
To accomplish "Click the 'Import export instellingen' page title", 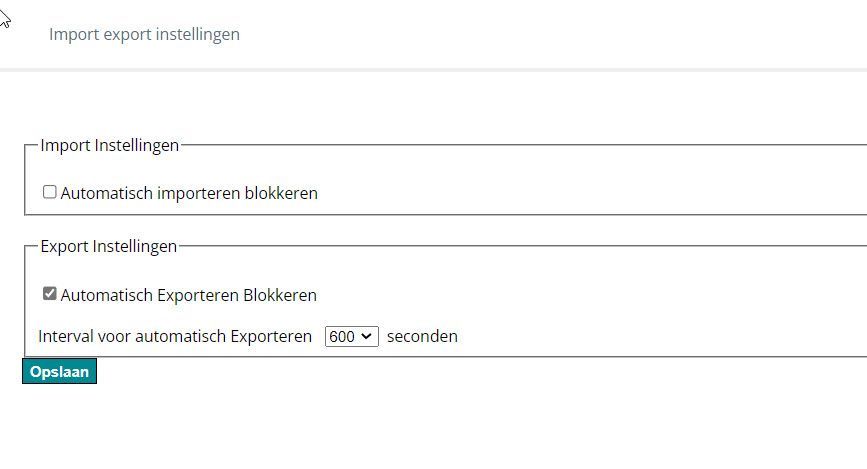I will point(144,34).
